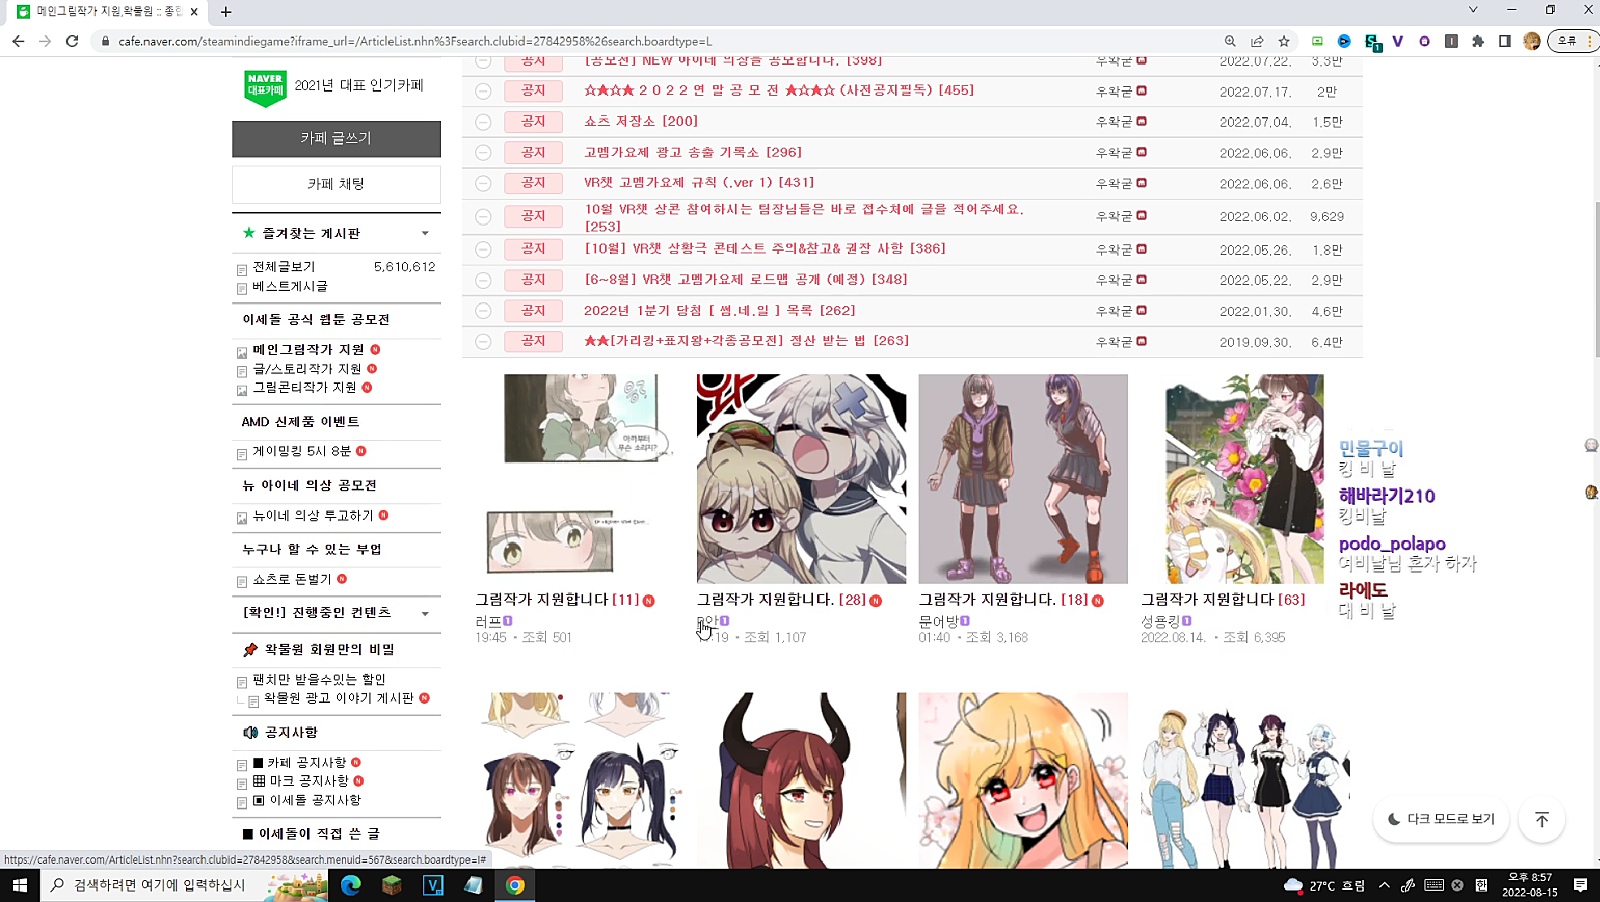Collapse the 쇼츠 저장소 notice row
Image resolution: width=1600 pixels, height=902 pixels.
(483, 122)
